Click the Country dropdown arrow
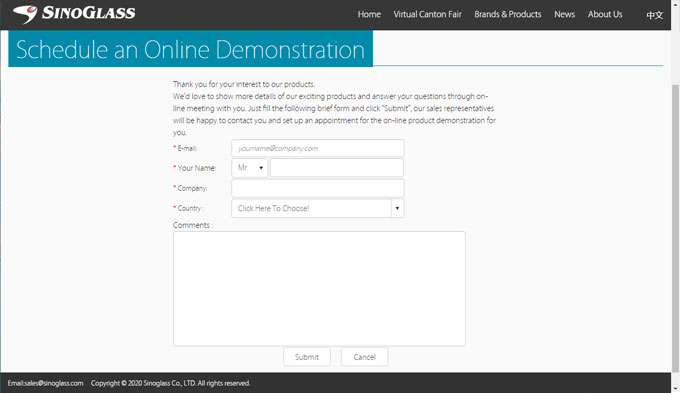This screenshot has height=393, width=680. coord(398,208)
